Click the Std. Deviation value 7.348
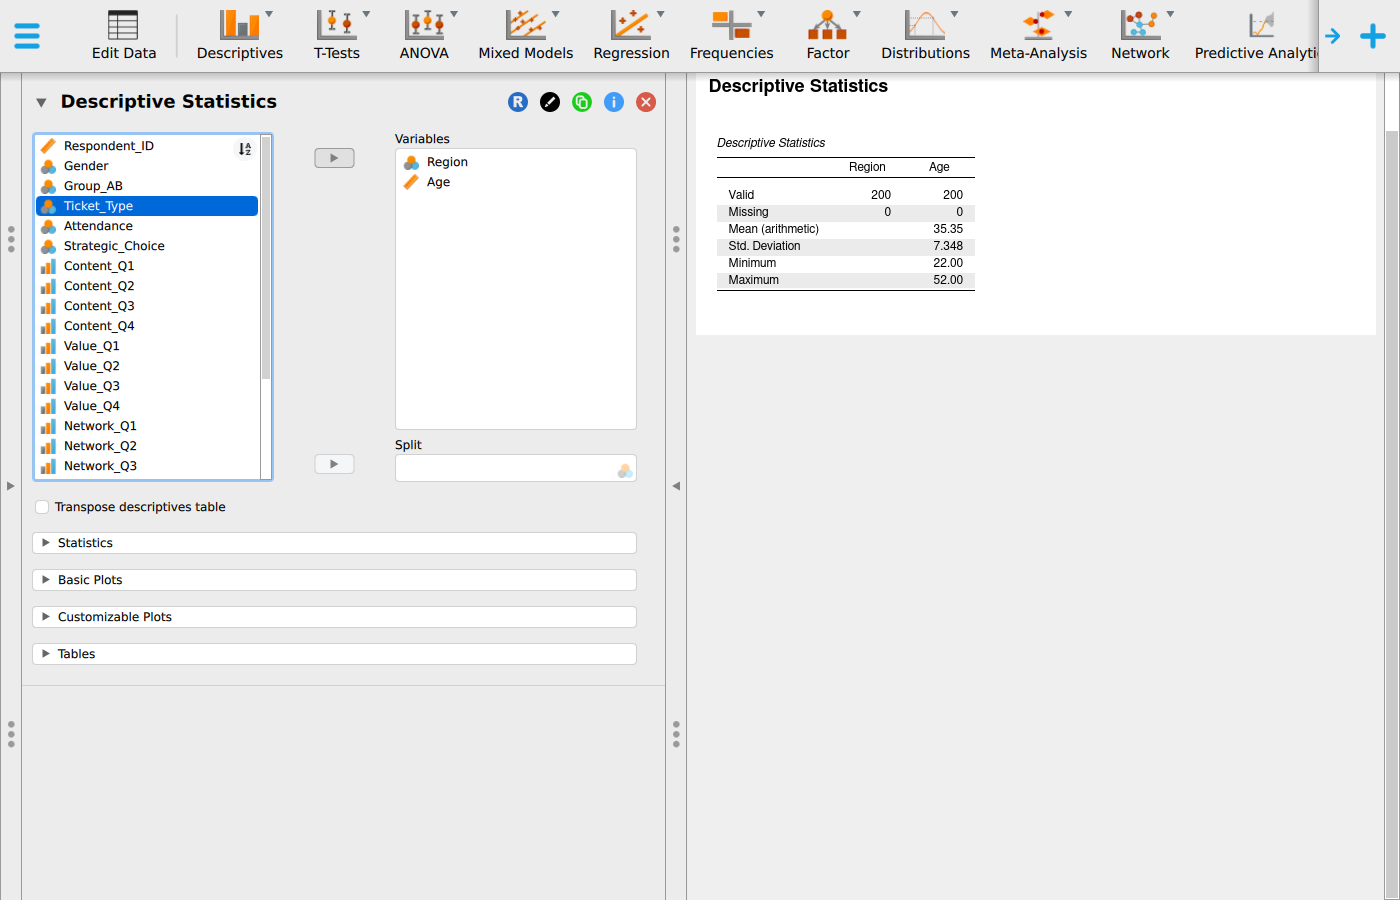Screen dimensions: 1400x900 coord(948,246)
